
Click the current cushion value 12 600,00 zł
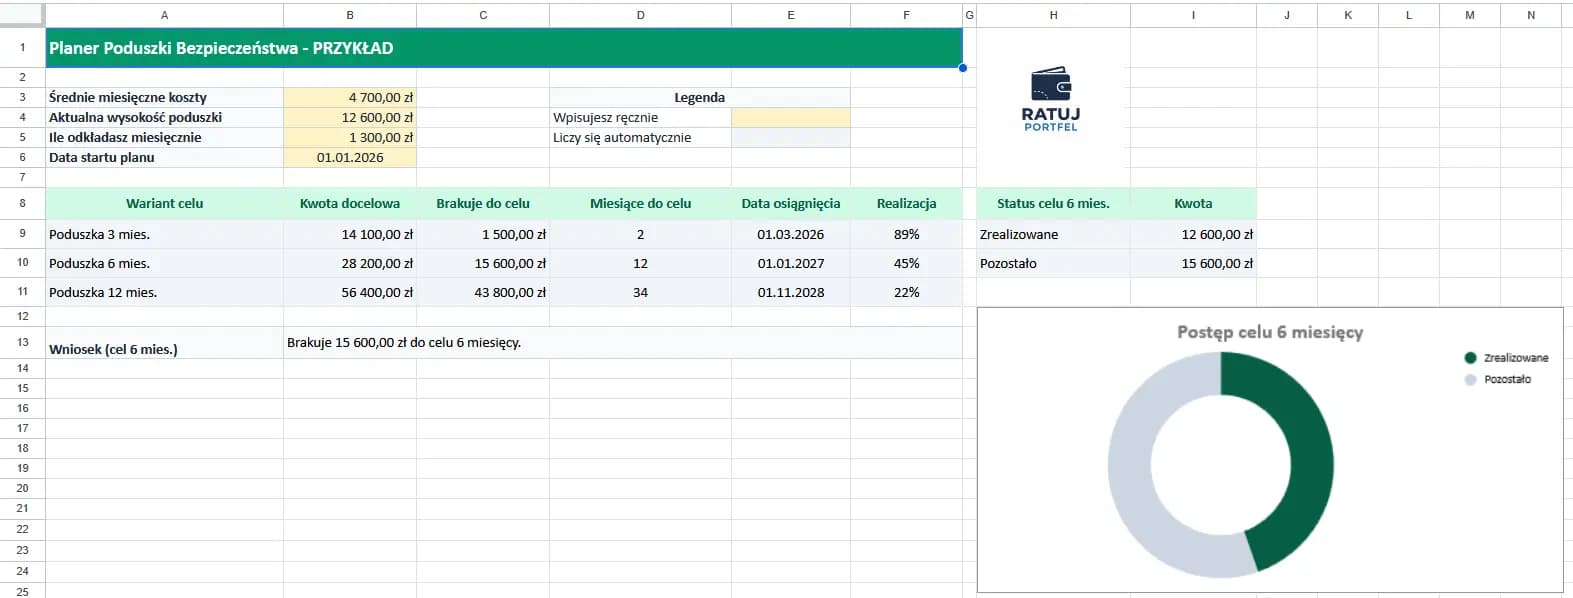pyautogui.click(x=350, y=118)
